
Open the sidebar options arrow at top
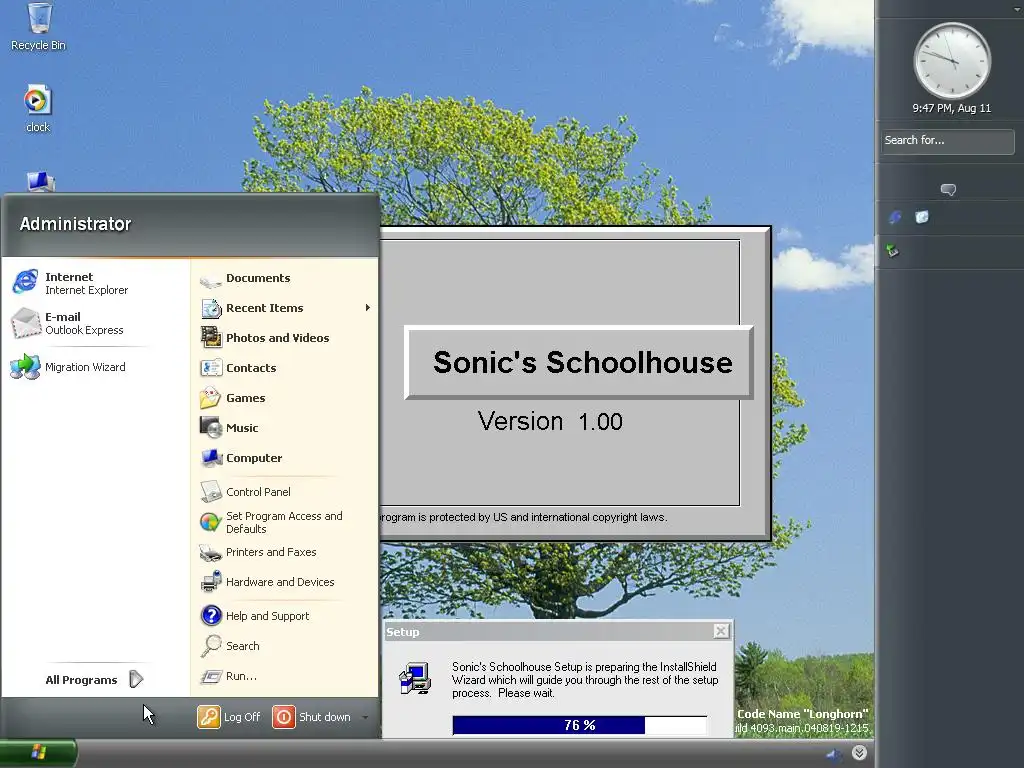(1017, 9)
